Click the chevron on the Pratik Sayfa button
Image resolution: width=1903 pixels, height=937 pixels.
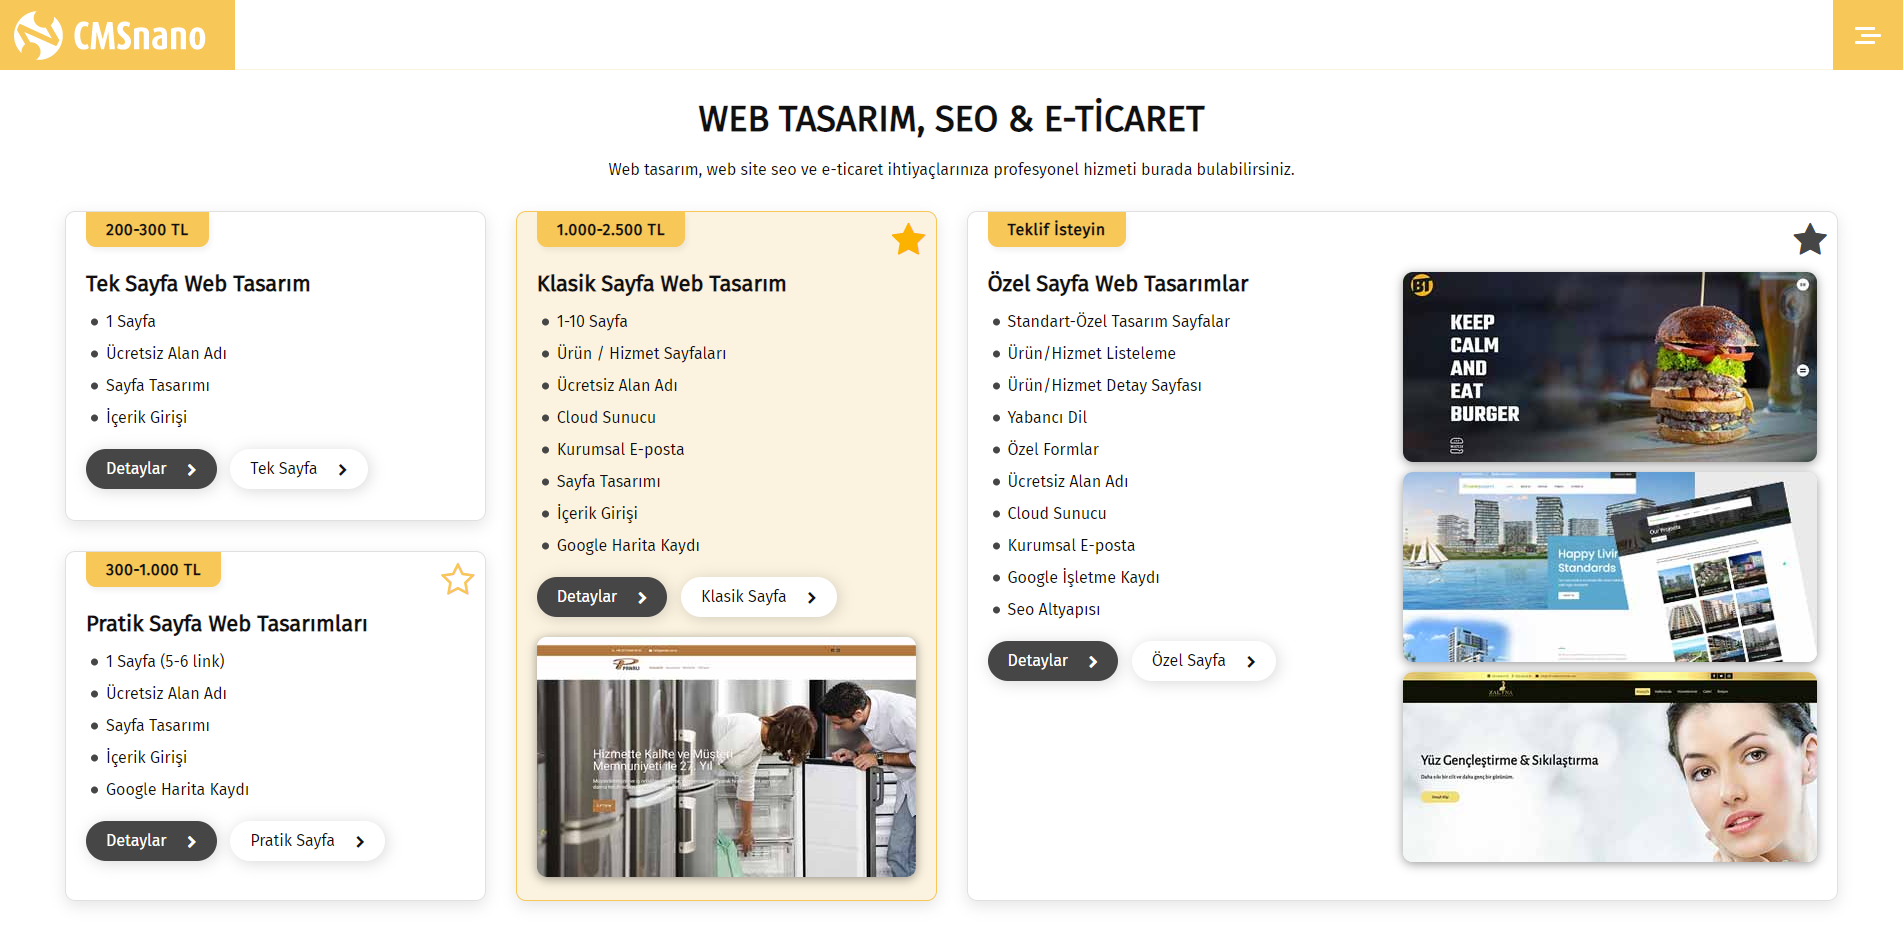[360, 841]
